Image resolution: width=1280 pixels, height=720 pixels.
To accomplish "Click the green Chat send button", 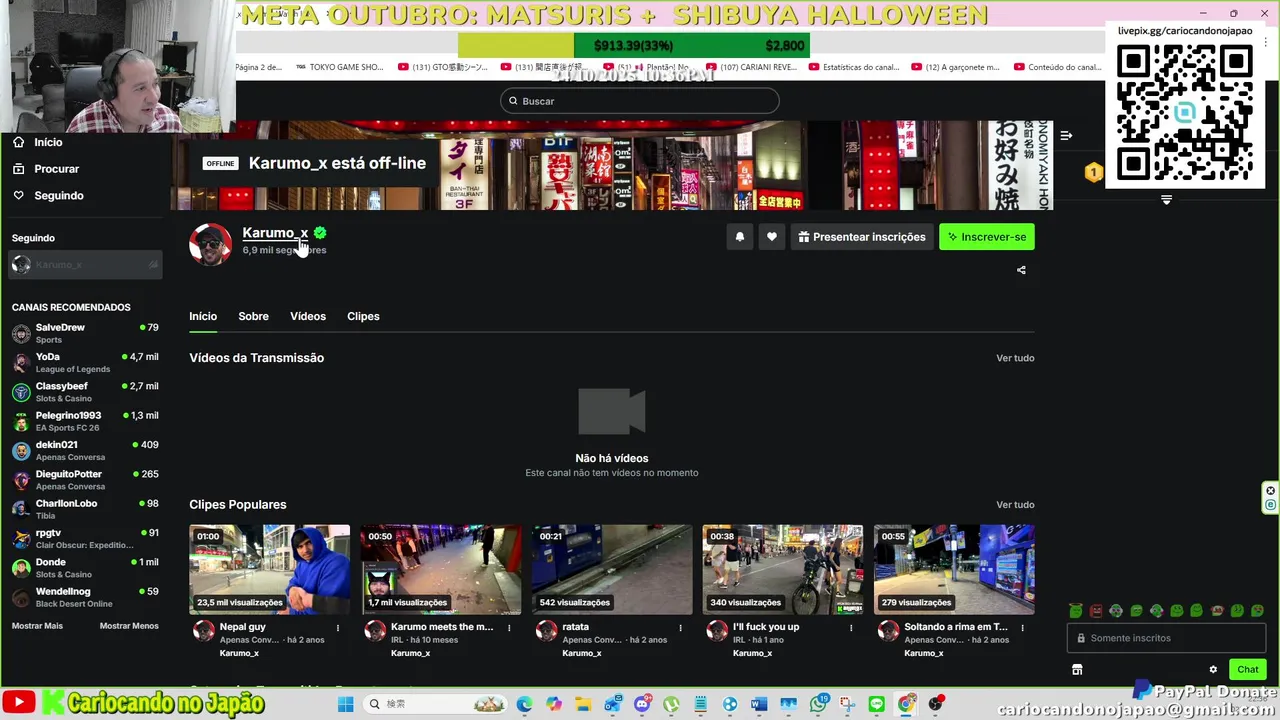I will coord(1248,669).
